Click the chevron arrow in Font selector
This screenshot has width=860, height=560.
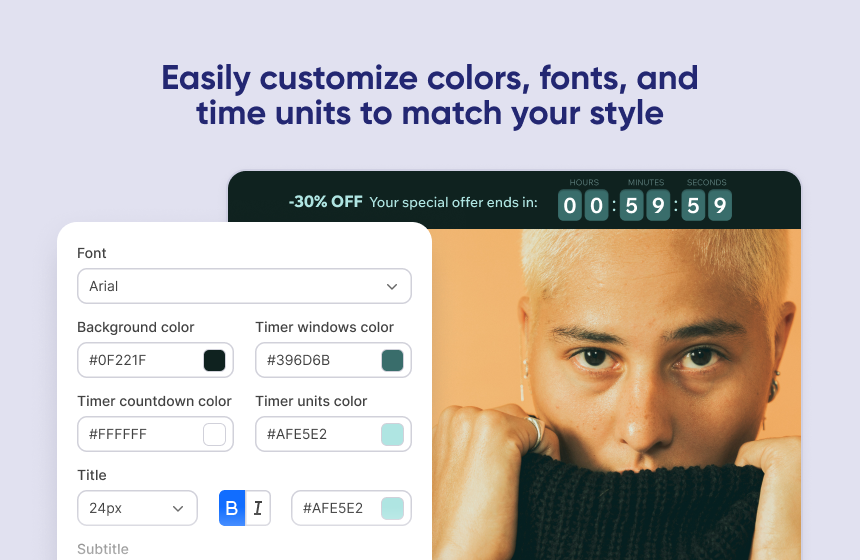click(x=392, y=286)
